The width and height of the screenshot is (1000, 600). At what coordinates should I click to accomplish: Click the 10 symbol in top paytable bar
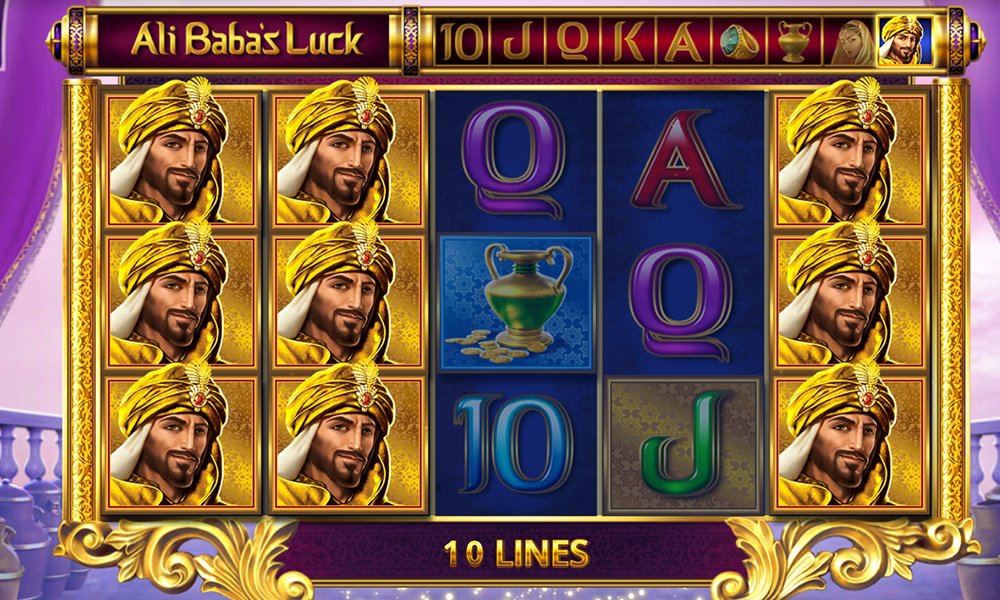pyautogui.click(x=462, y=41)
